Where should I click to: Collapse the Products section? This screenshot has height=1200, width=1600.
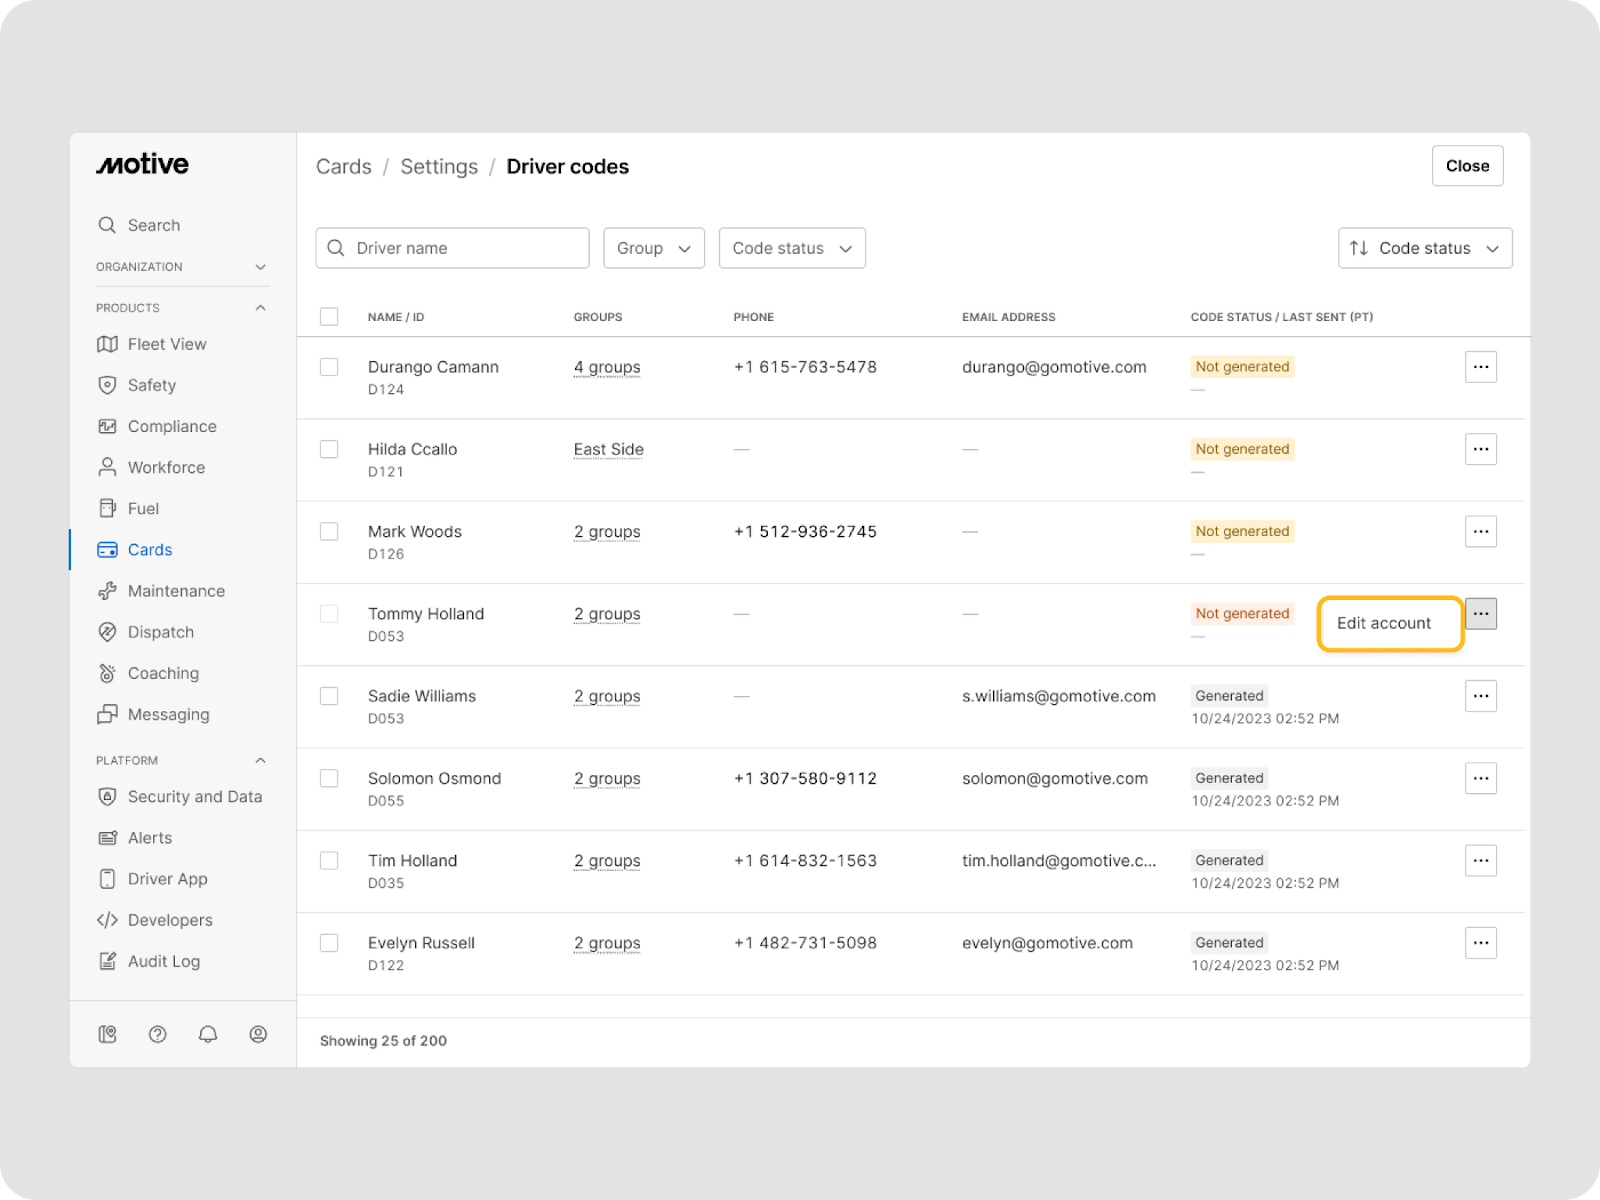pos(260,308)
